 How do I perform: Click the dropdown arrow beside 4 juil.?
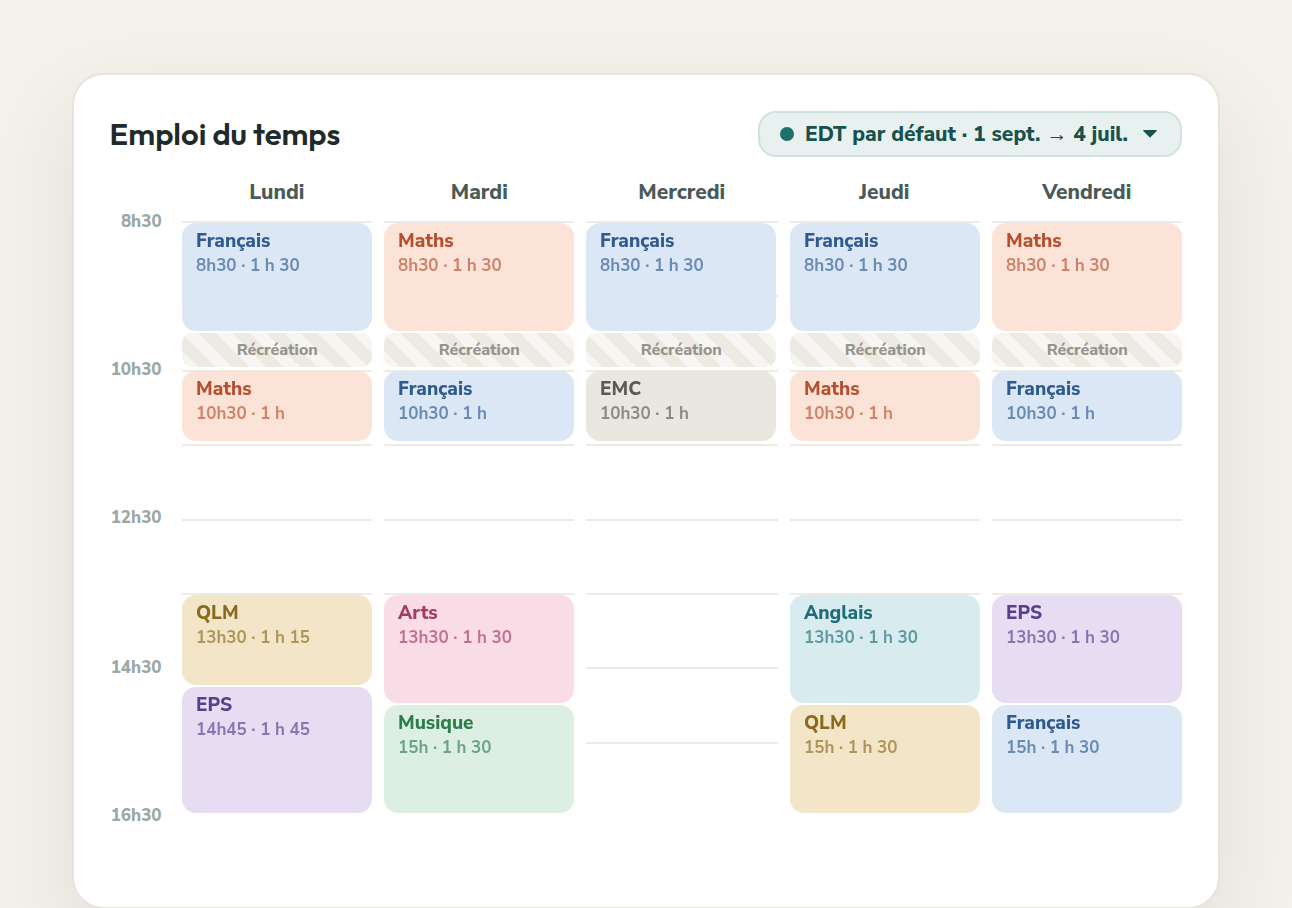point(1150,134)
